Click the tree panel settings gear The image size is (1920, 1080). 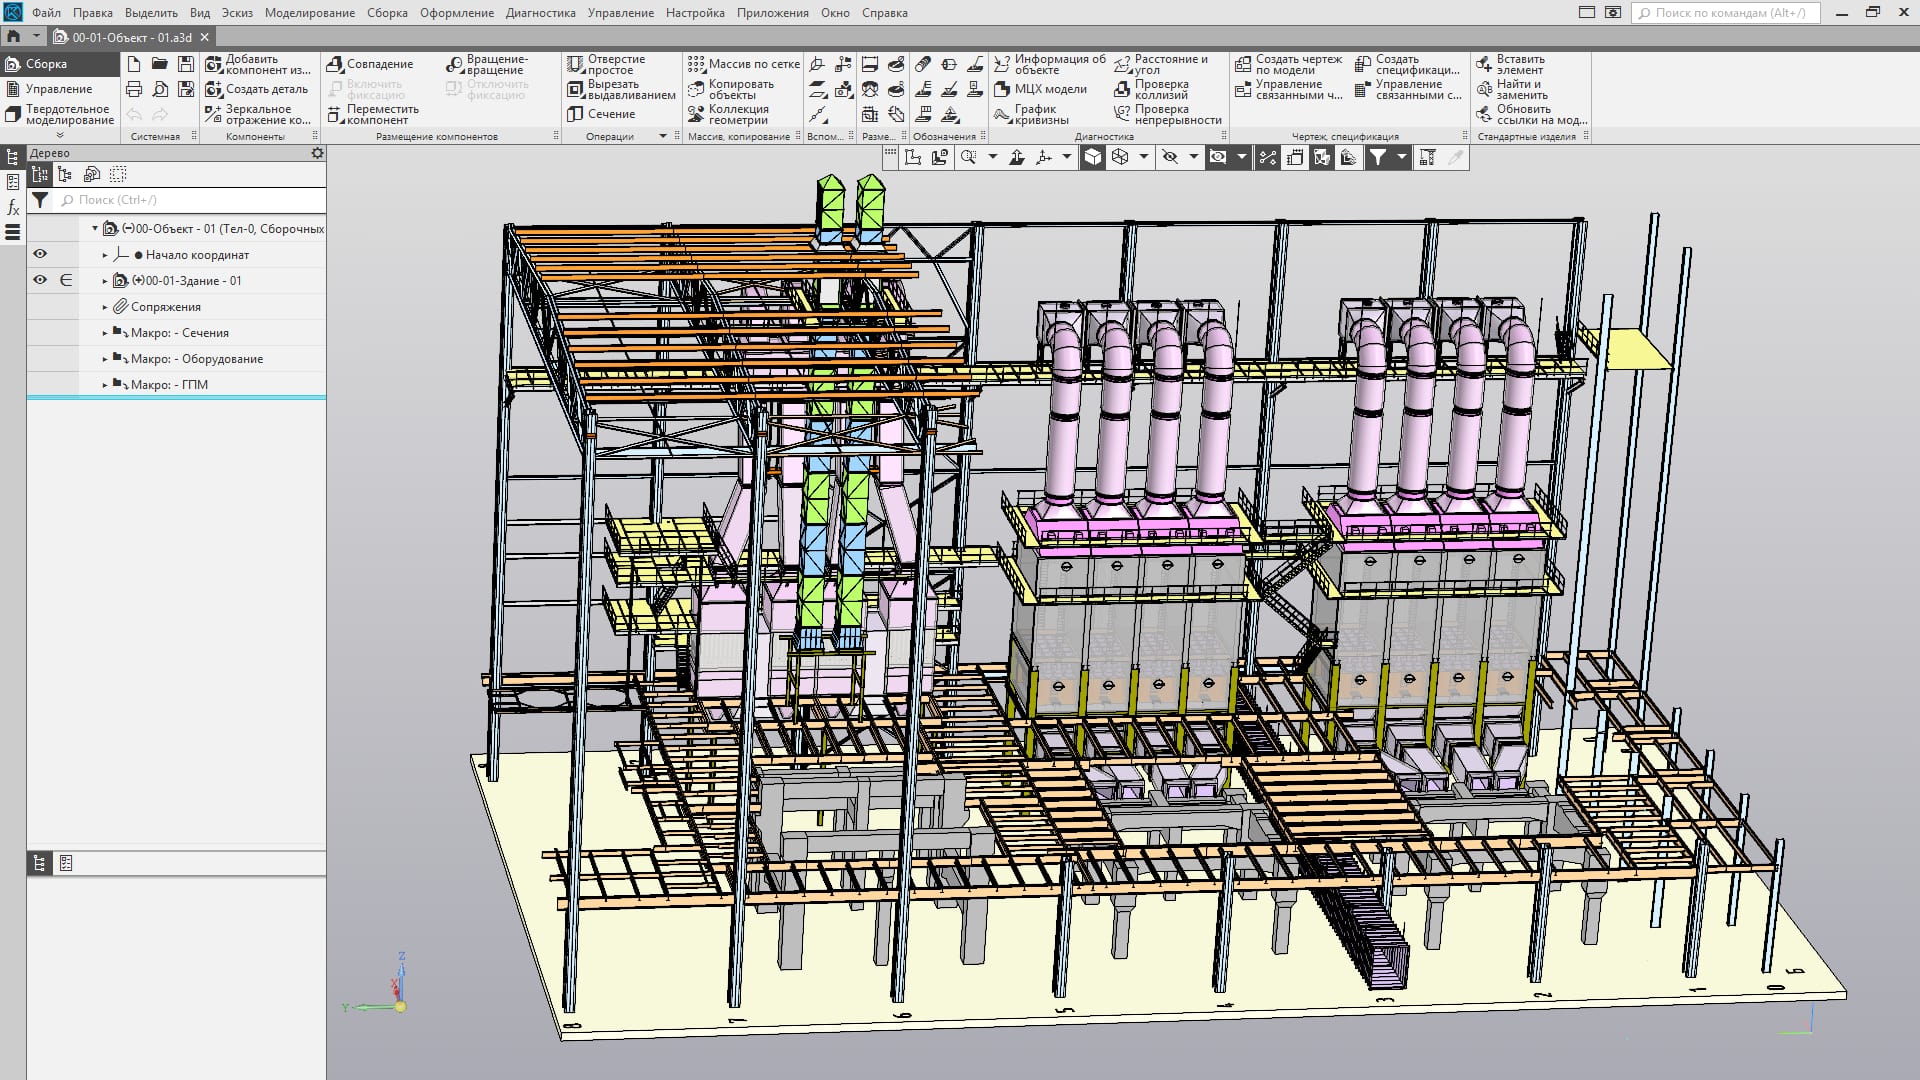click(x=317, y=153)
